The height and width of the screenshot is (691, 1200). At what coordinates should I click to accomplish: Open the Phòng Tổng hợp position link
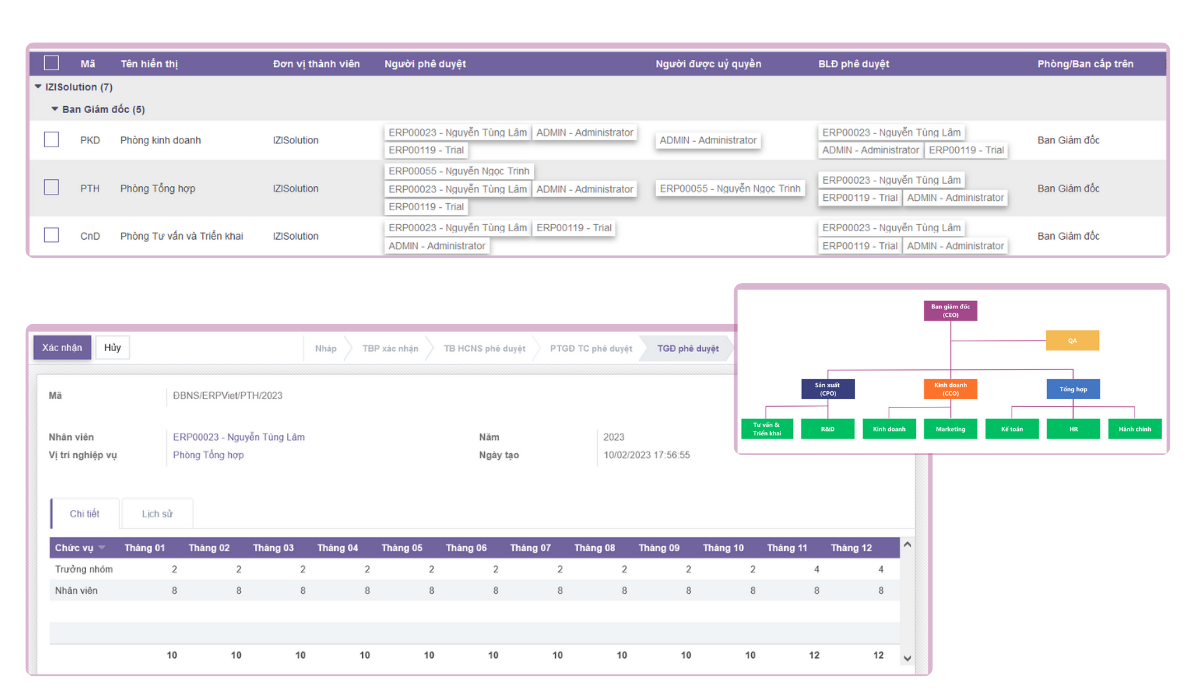[x=208, y=455]
